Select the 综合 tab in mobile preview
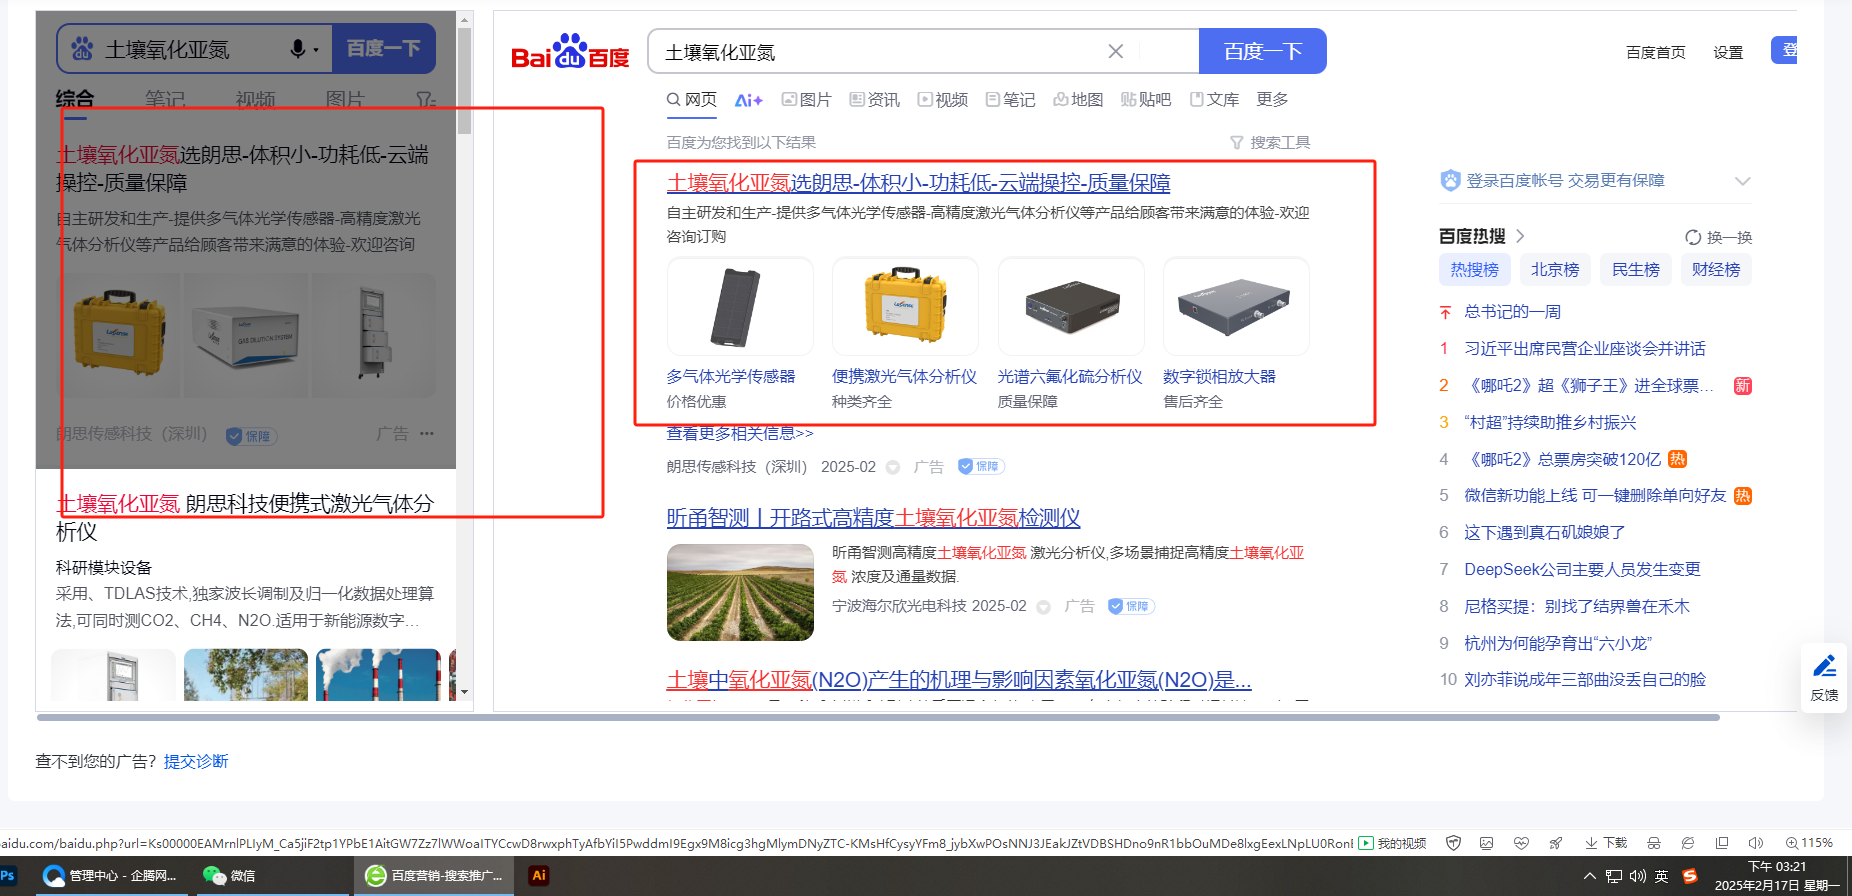 click(x=75, y=99)
